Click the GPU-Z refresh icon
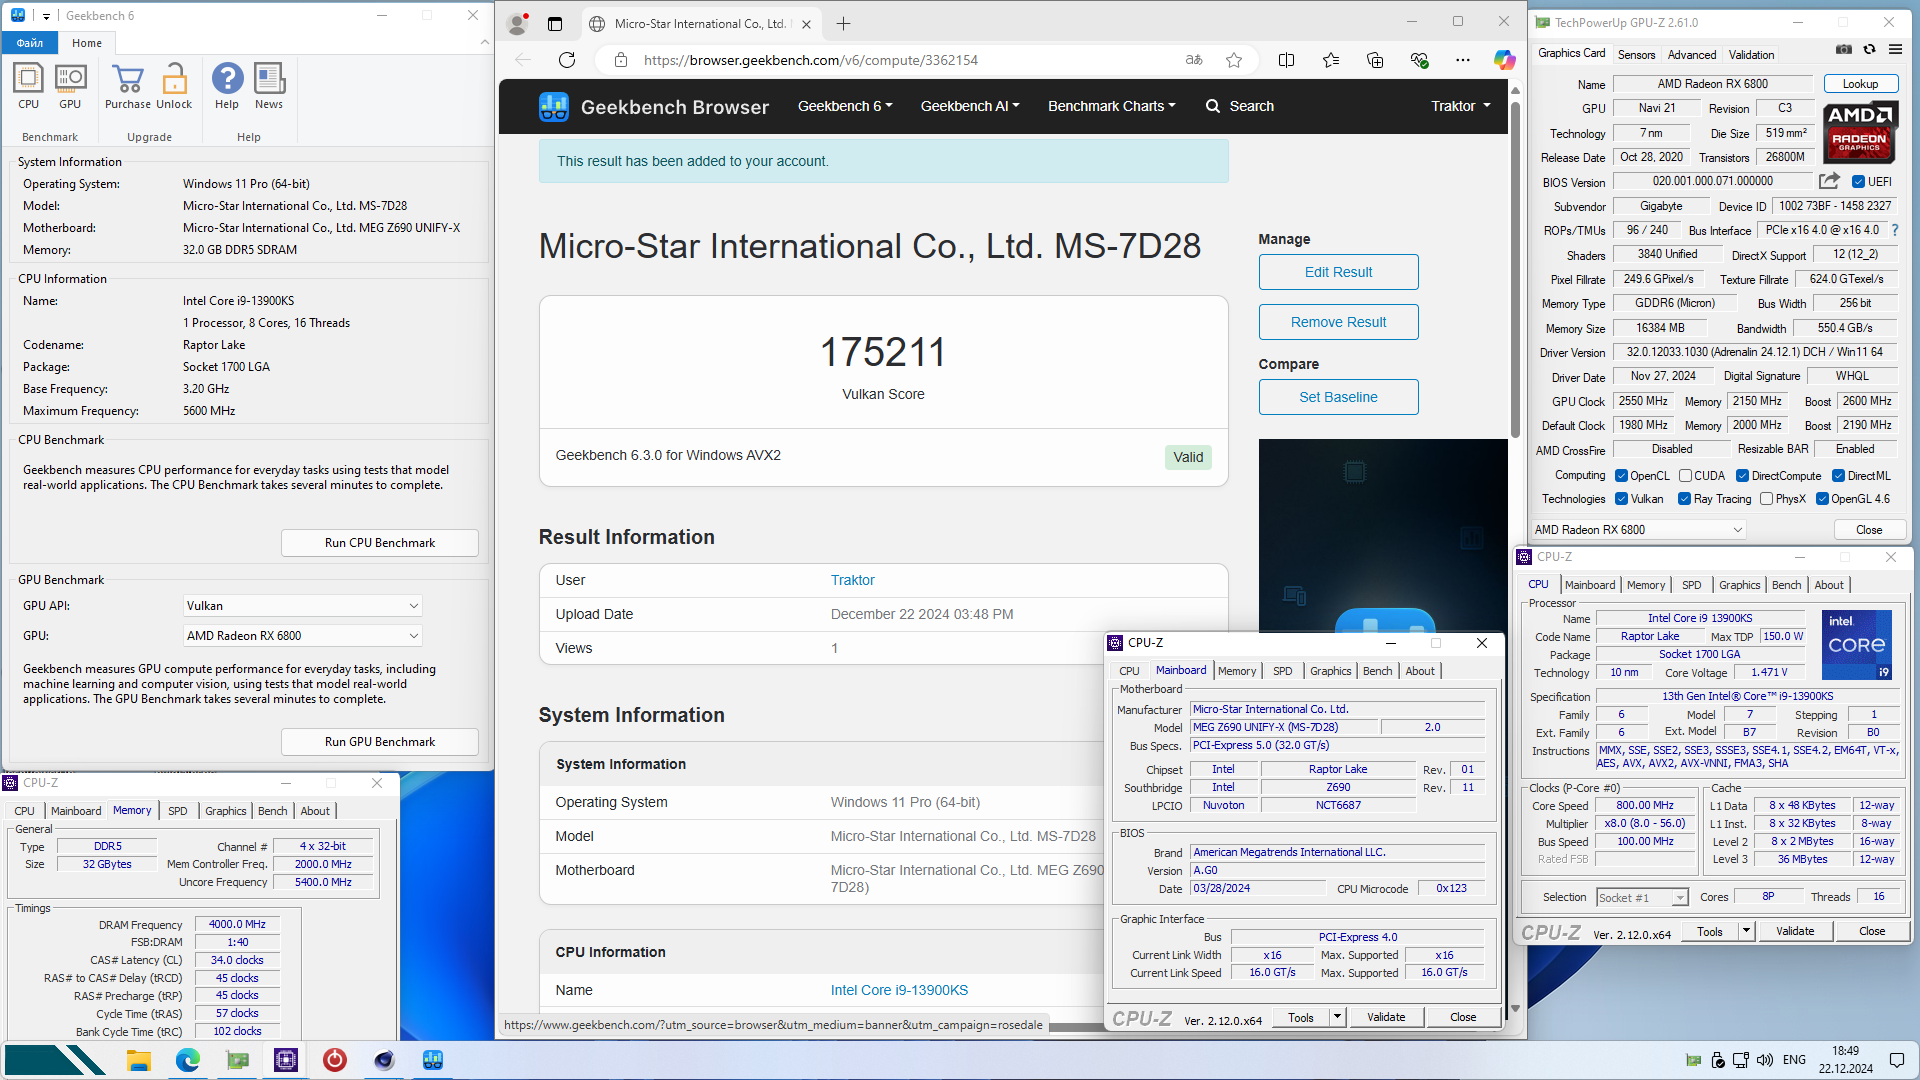Image resolution: width=1920 pixels, height=1080 pixels. [x=1869, y=49]
